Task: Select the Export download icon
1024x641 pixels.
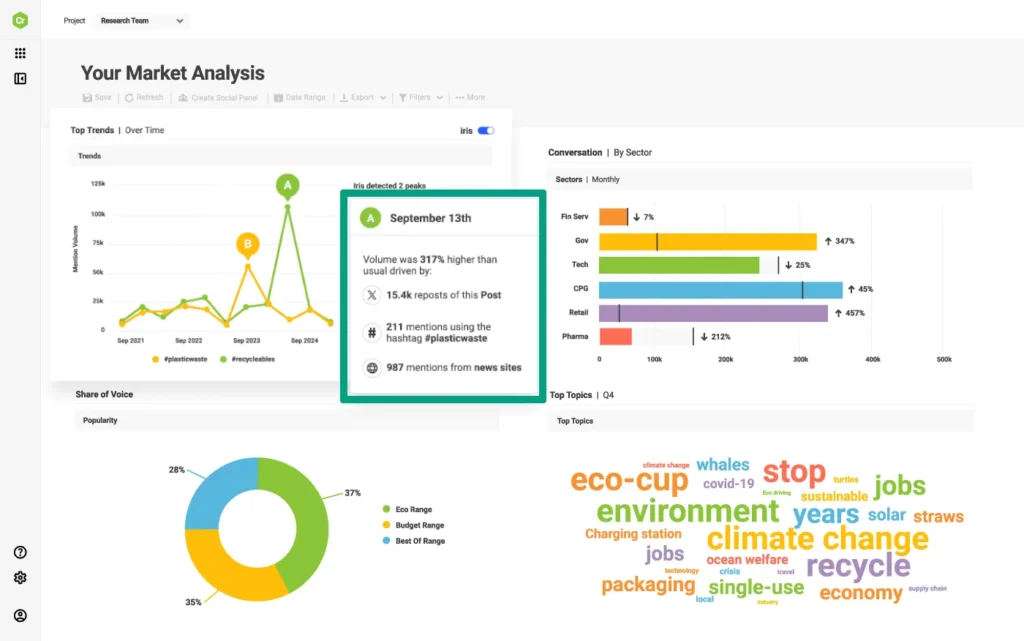Action: (344, 97)
